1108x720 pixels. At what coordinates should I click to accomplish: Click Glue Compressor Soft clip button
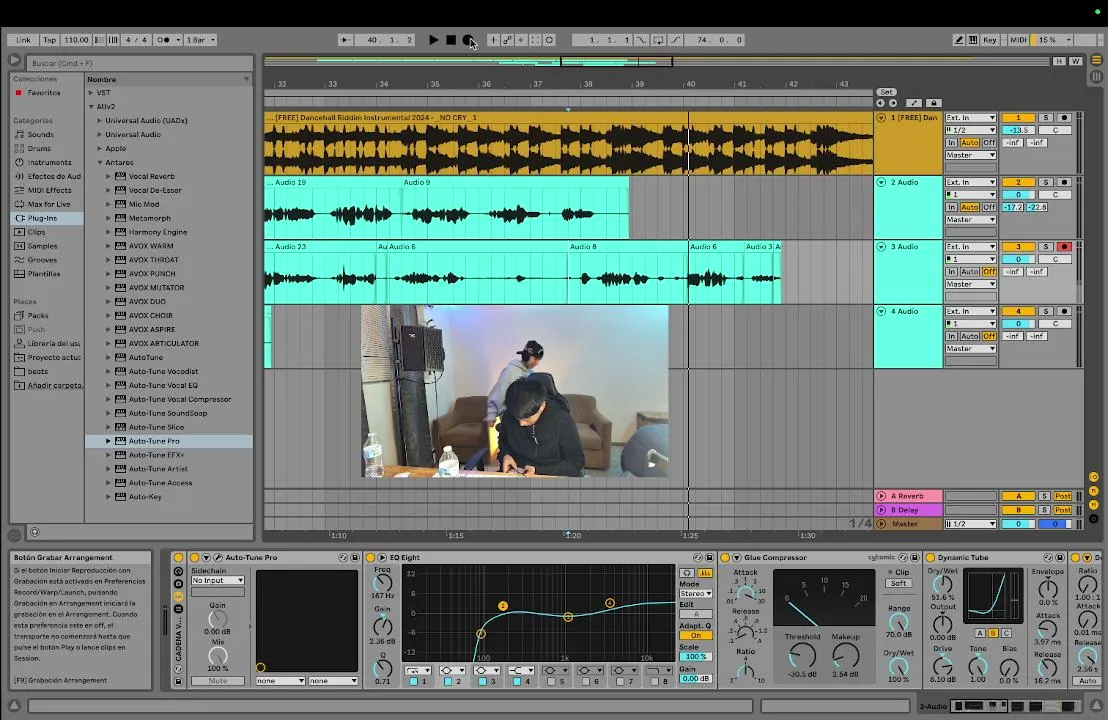point(898,584)
